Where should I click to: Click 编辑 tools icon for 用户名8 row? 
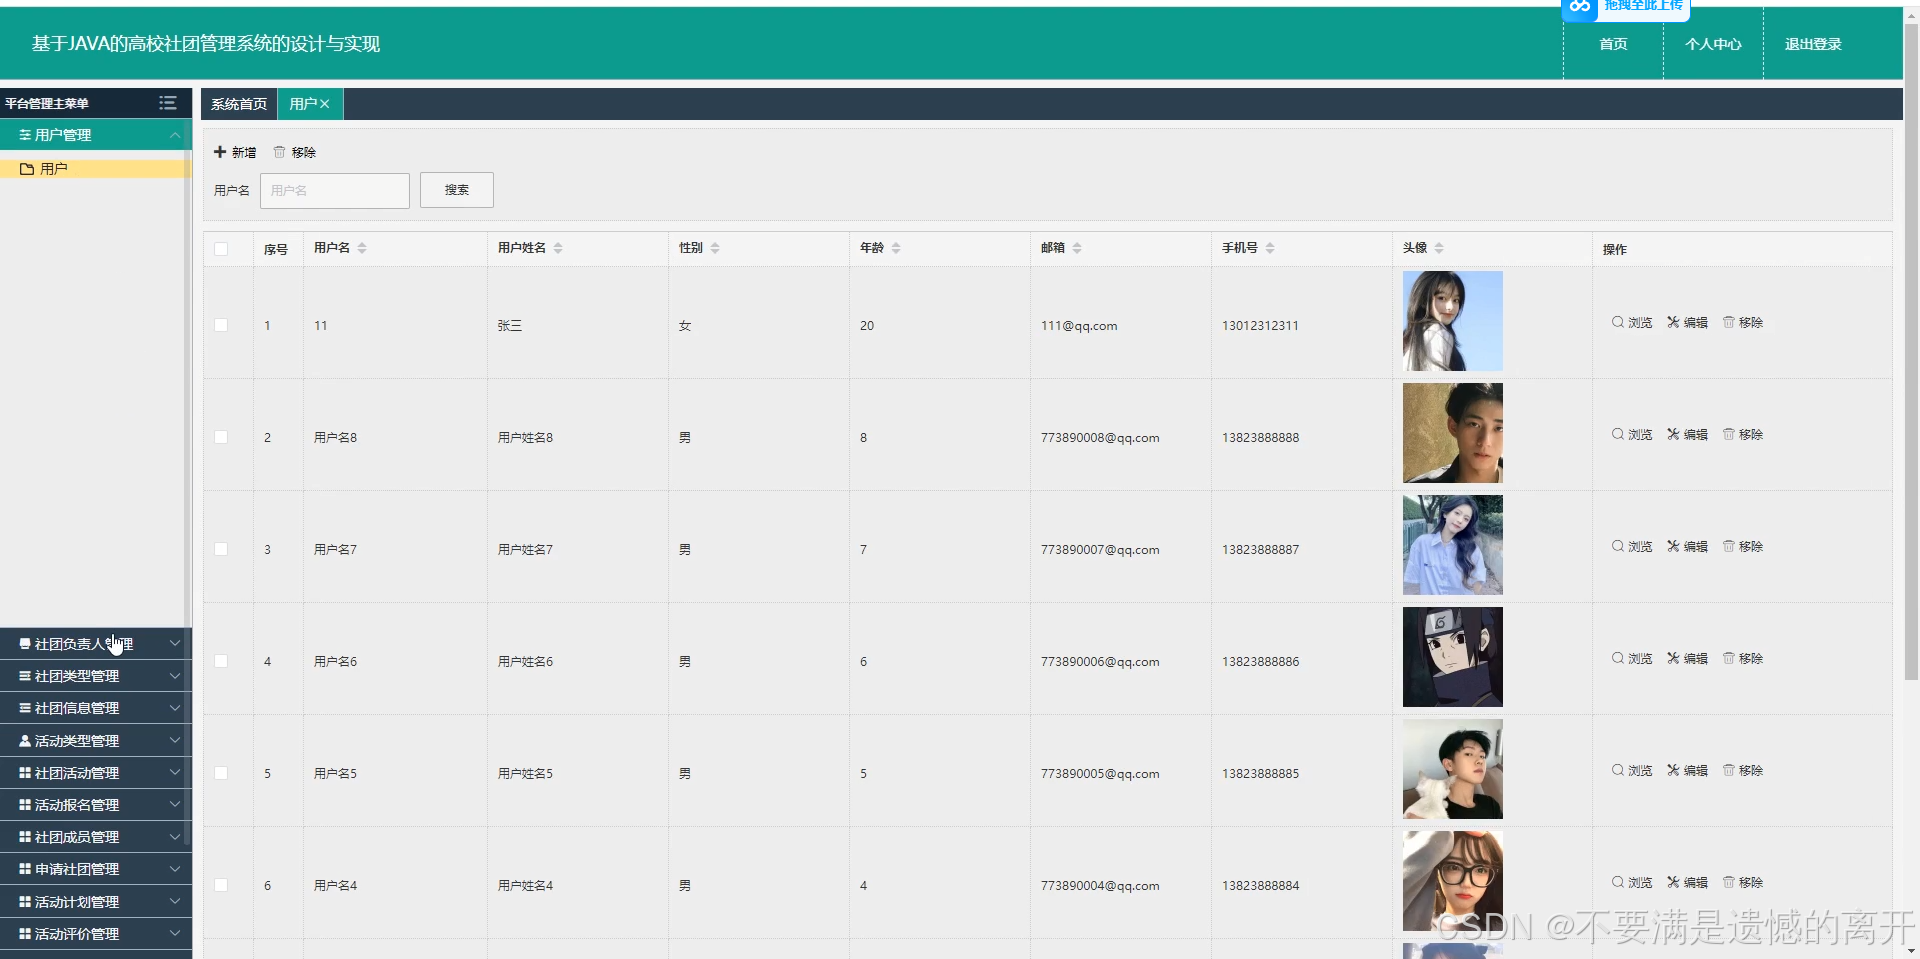pyautogui.click(x=1673, y=434)
